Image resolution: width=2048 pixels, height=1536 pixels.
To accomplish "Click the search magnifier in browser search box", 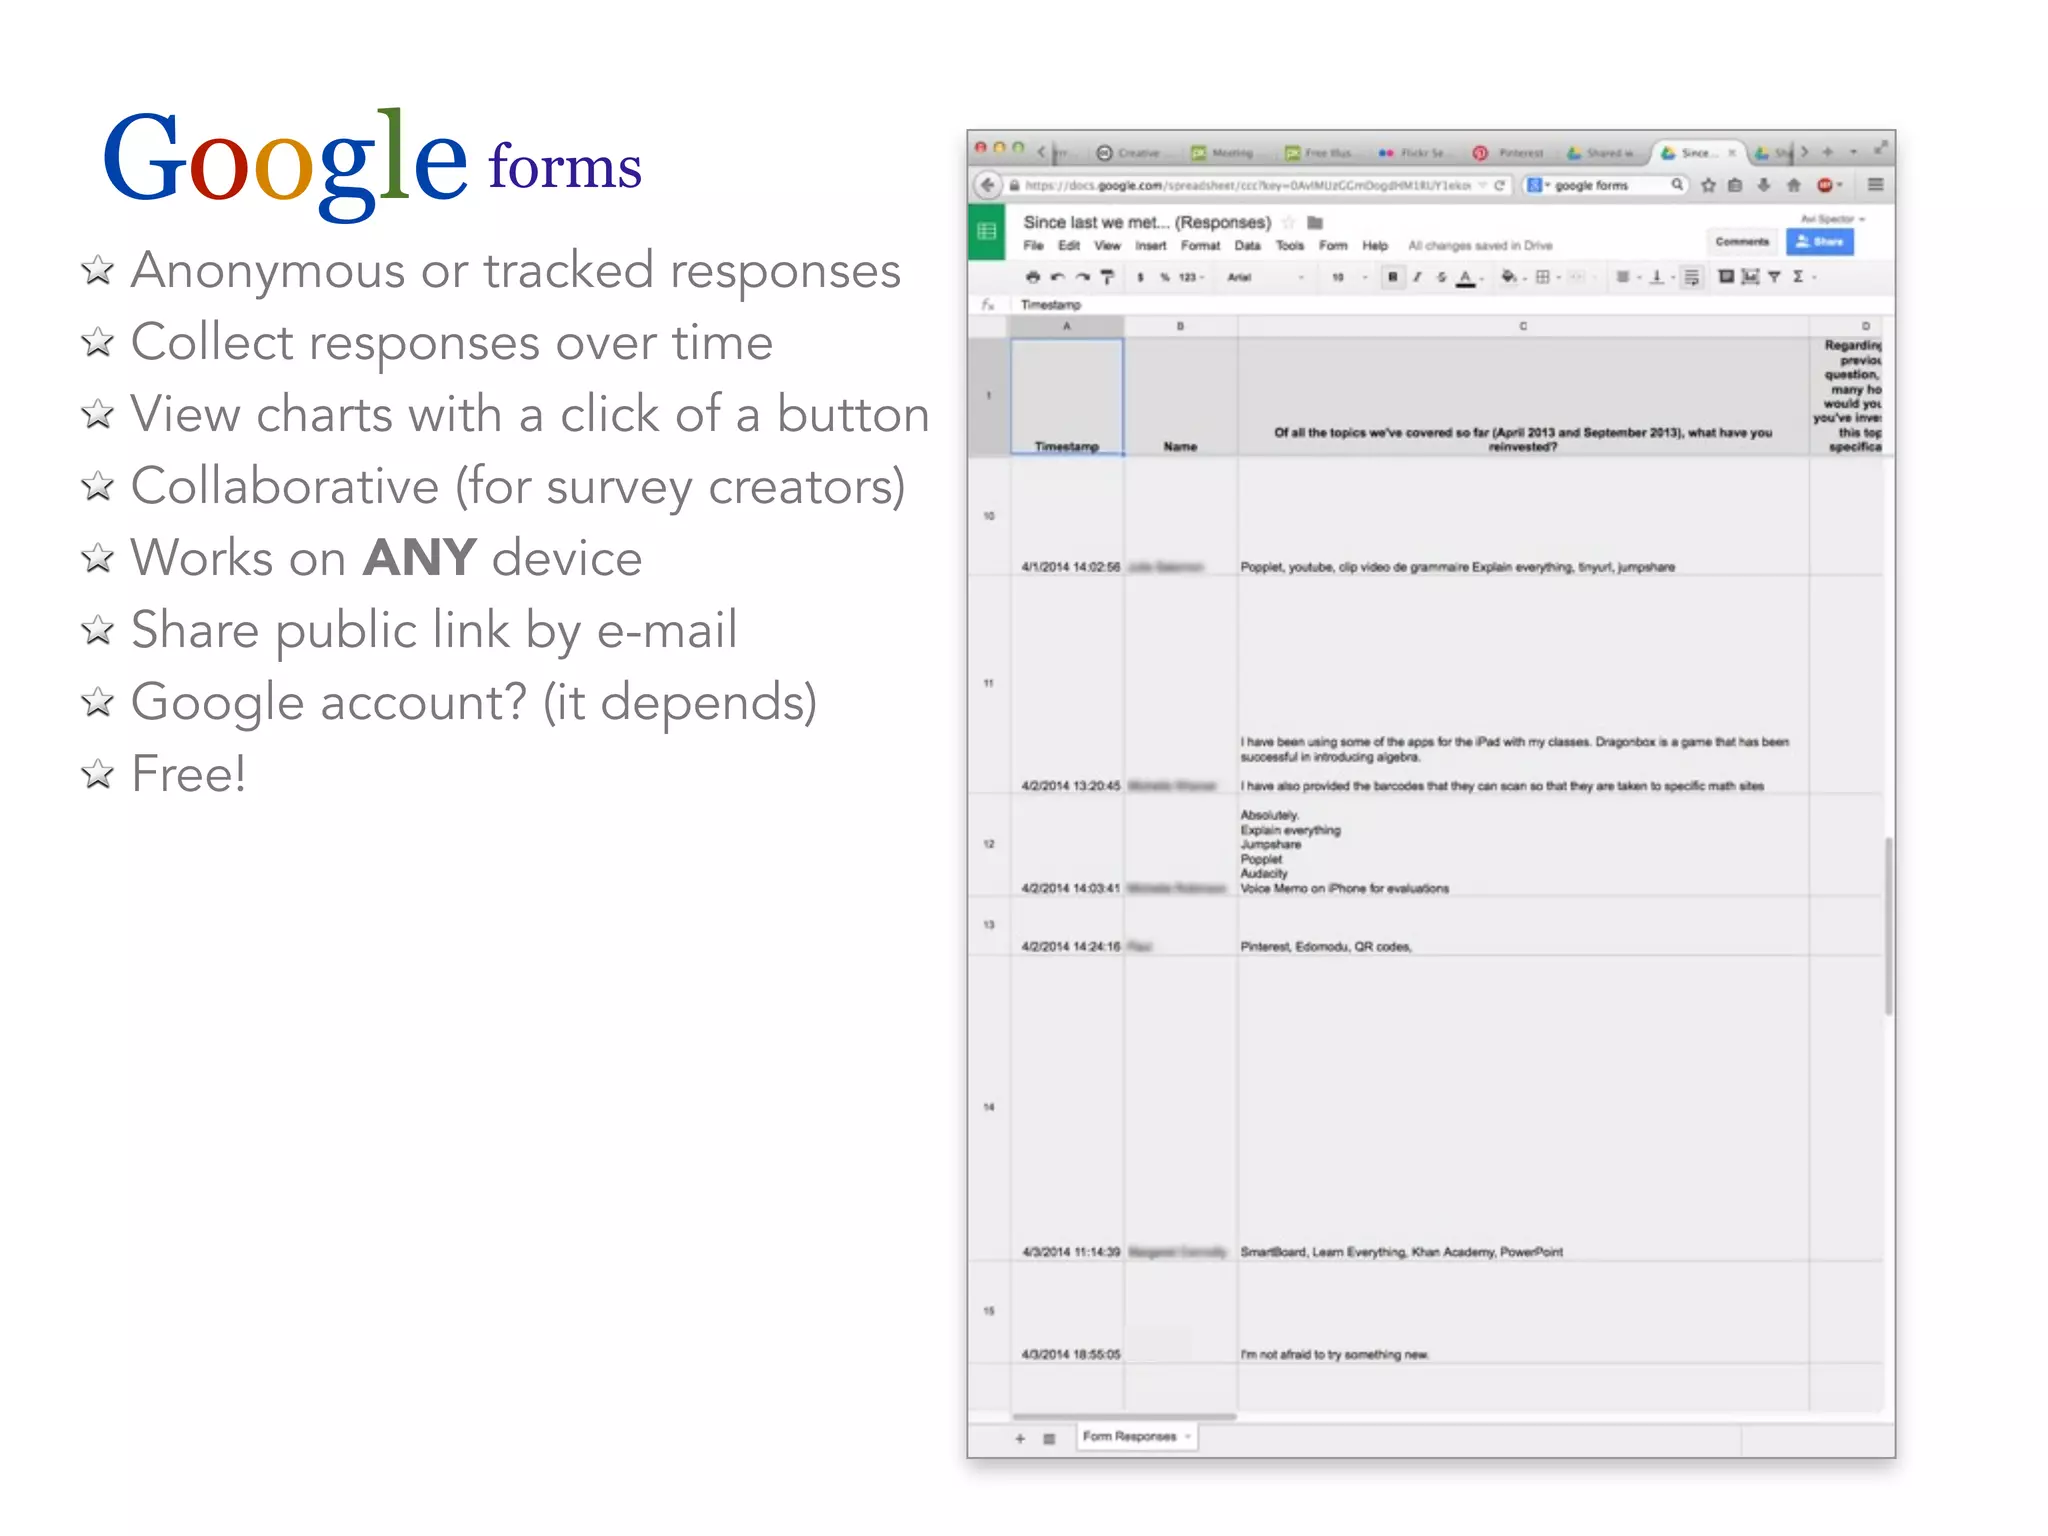I will (1677, 185).
